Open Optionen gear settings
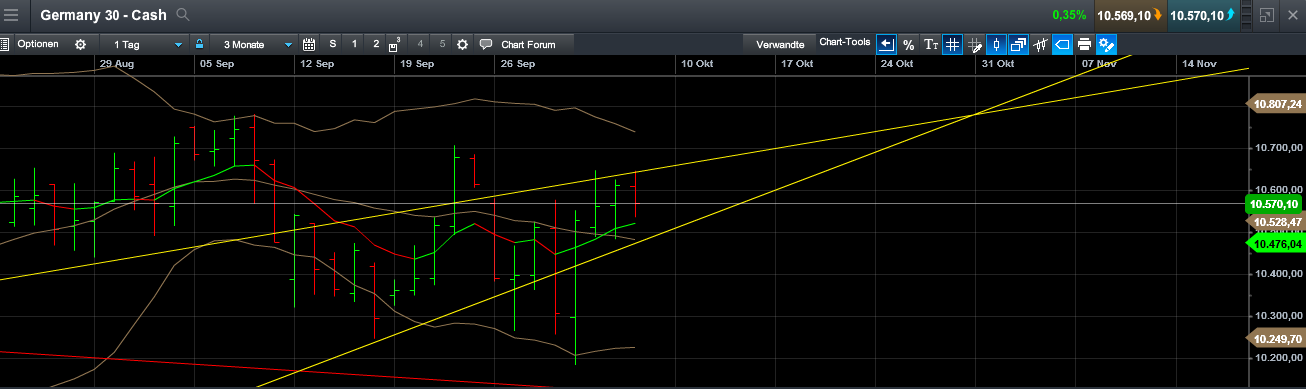 point(80,44)
